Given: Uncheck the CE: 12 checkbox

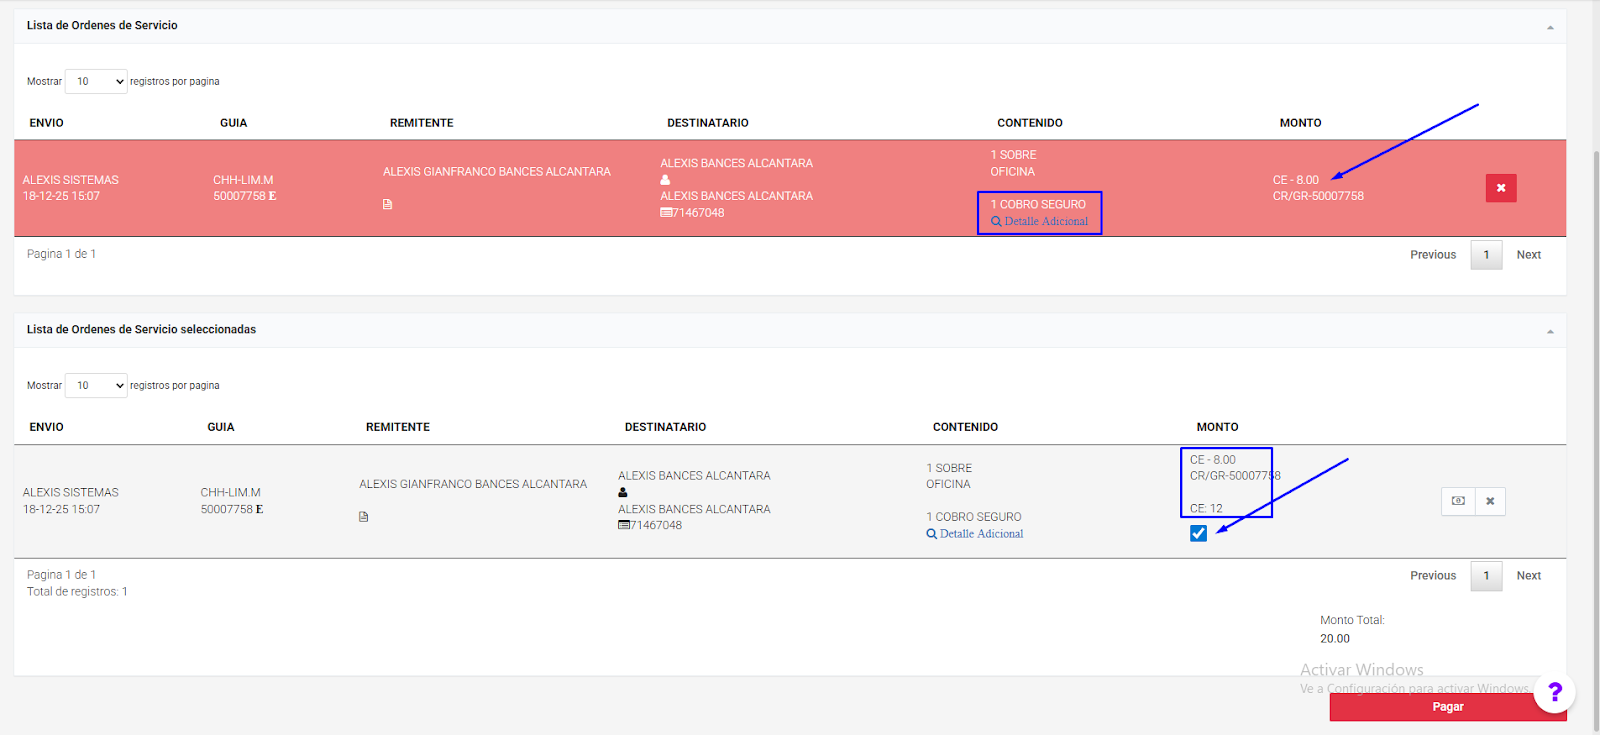Looking at the screenshot, I should point(1198,534).
